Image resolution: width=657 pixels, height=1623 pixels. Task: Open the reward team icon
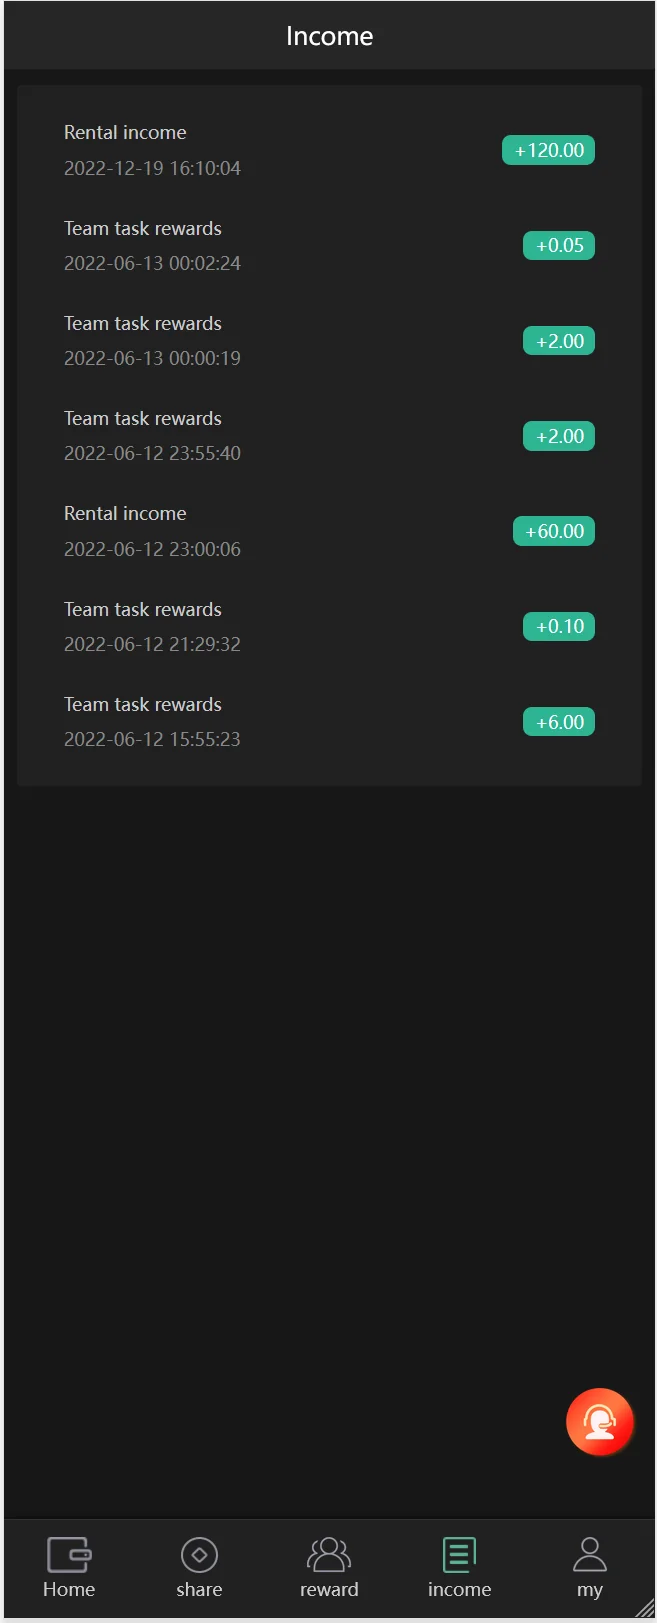pos(329,1555)
